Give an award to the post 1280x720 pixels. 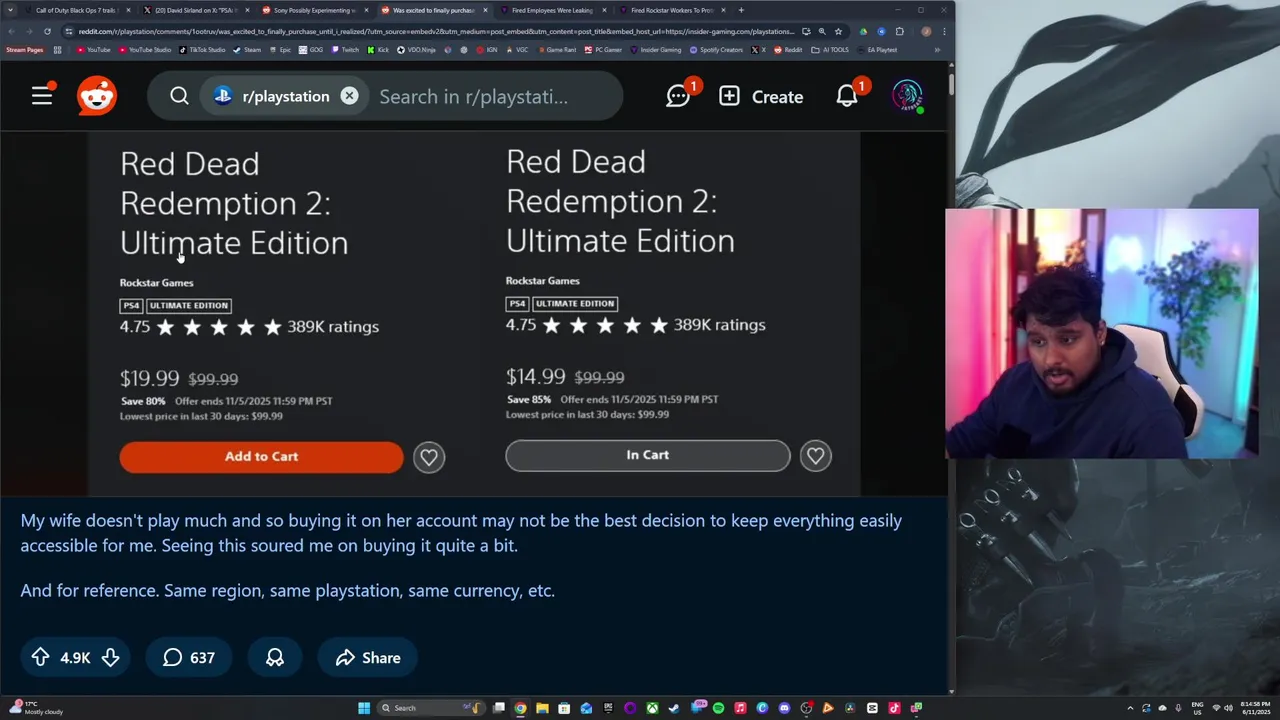pyautogui.click(x=274, y=657)
